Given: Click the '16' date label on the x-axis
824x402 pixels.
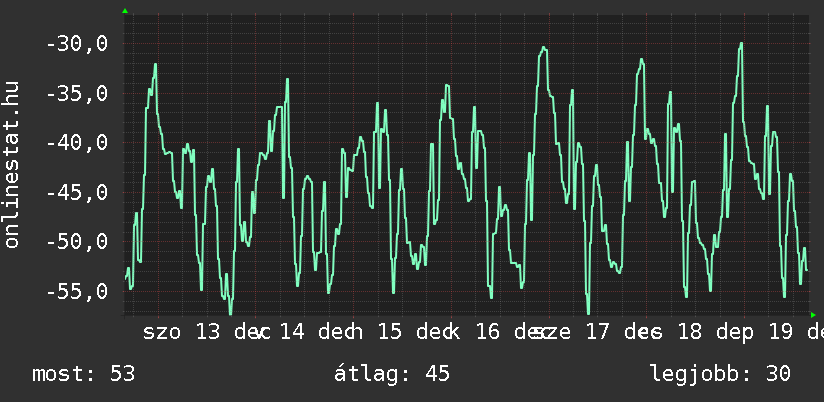Looking at the screenshot, I should (x=487, y=332).
